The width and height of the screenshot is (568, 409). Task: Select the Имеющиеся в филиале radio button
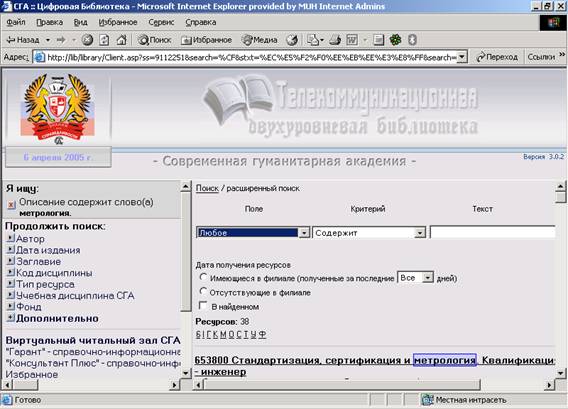pos(203,277)
